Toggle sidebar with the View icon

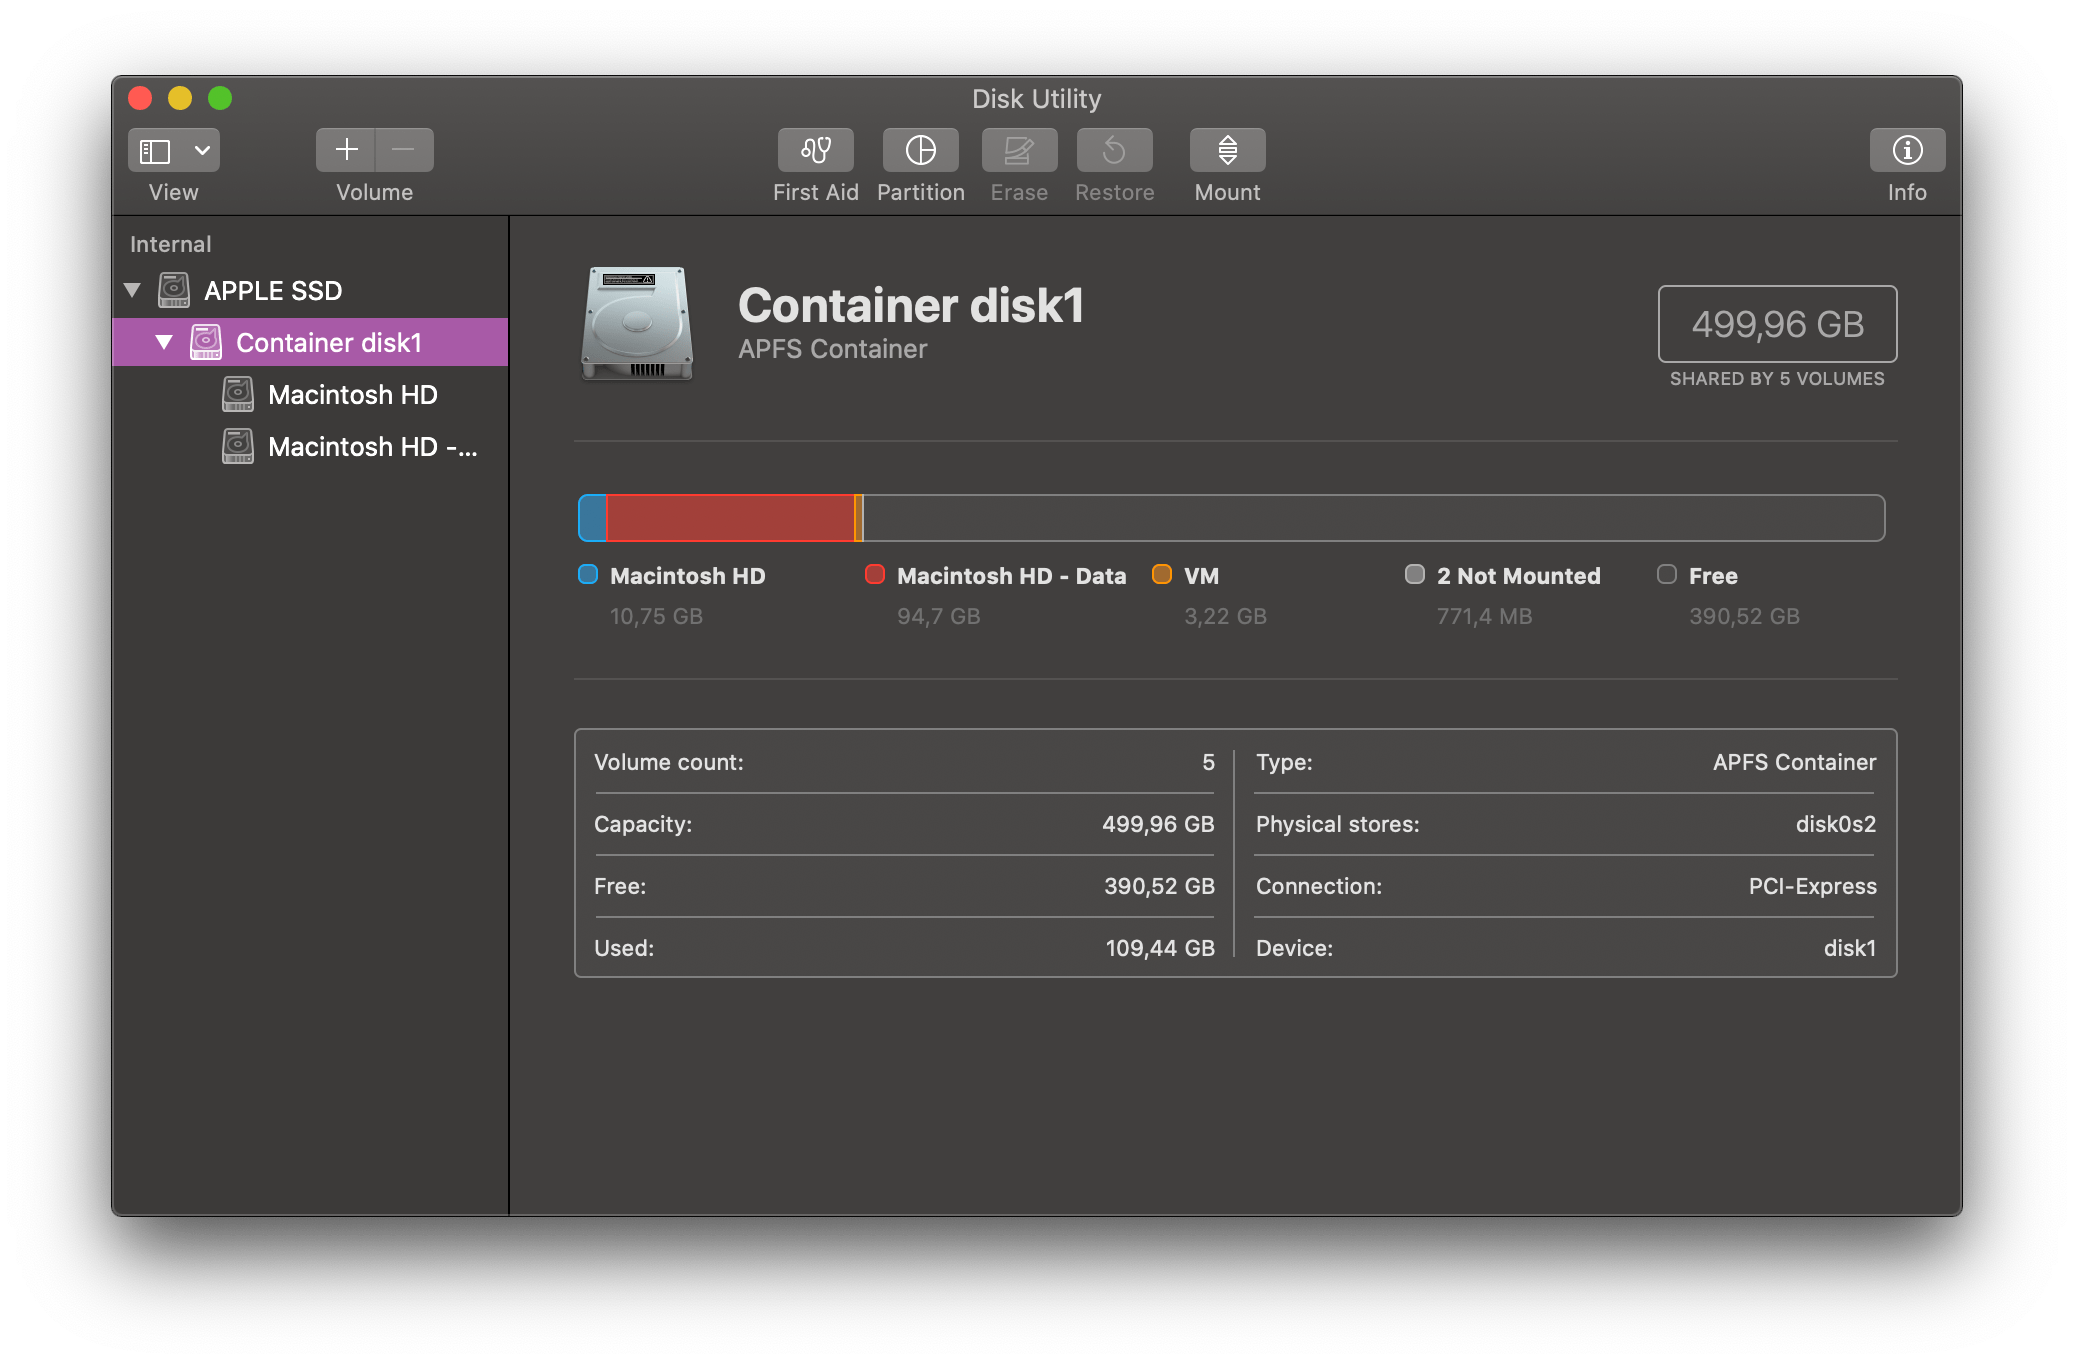155,151
